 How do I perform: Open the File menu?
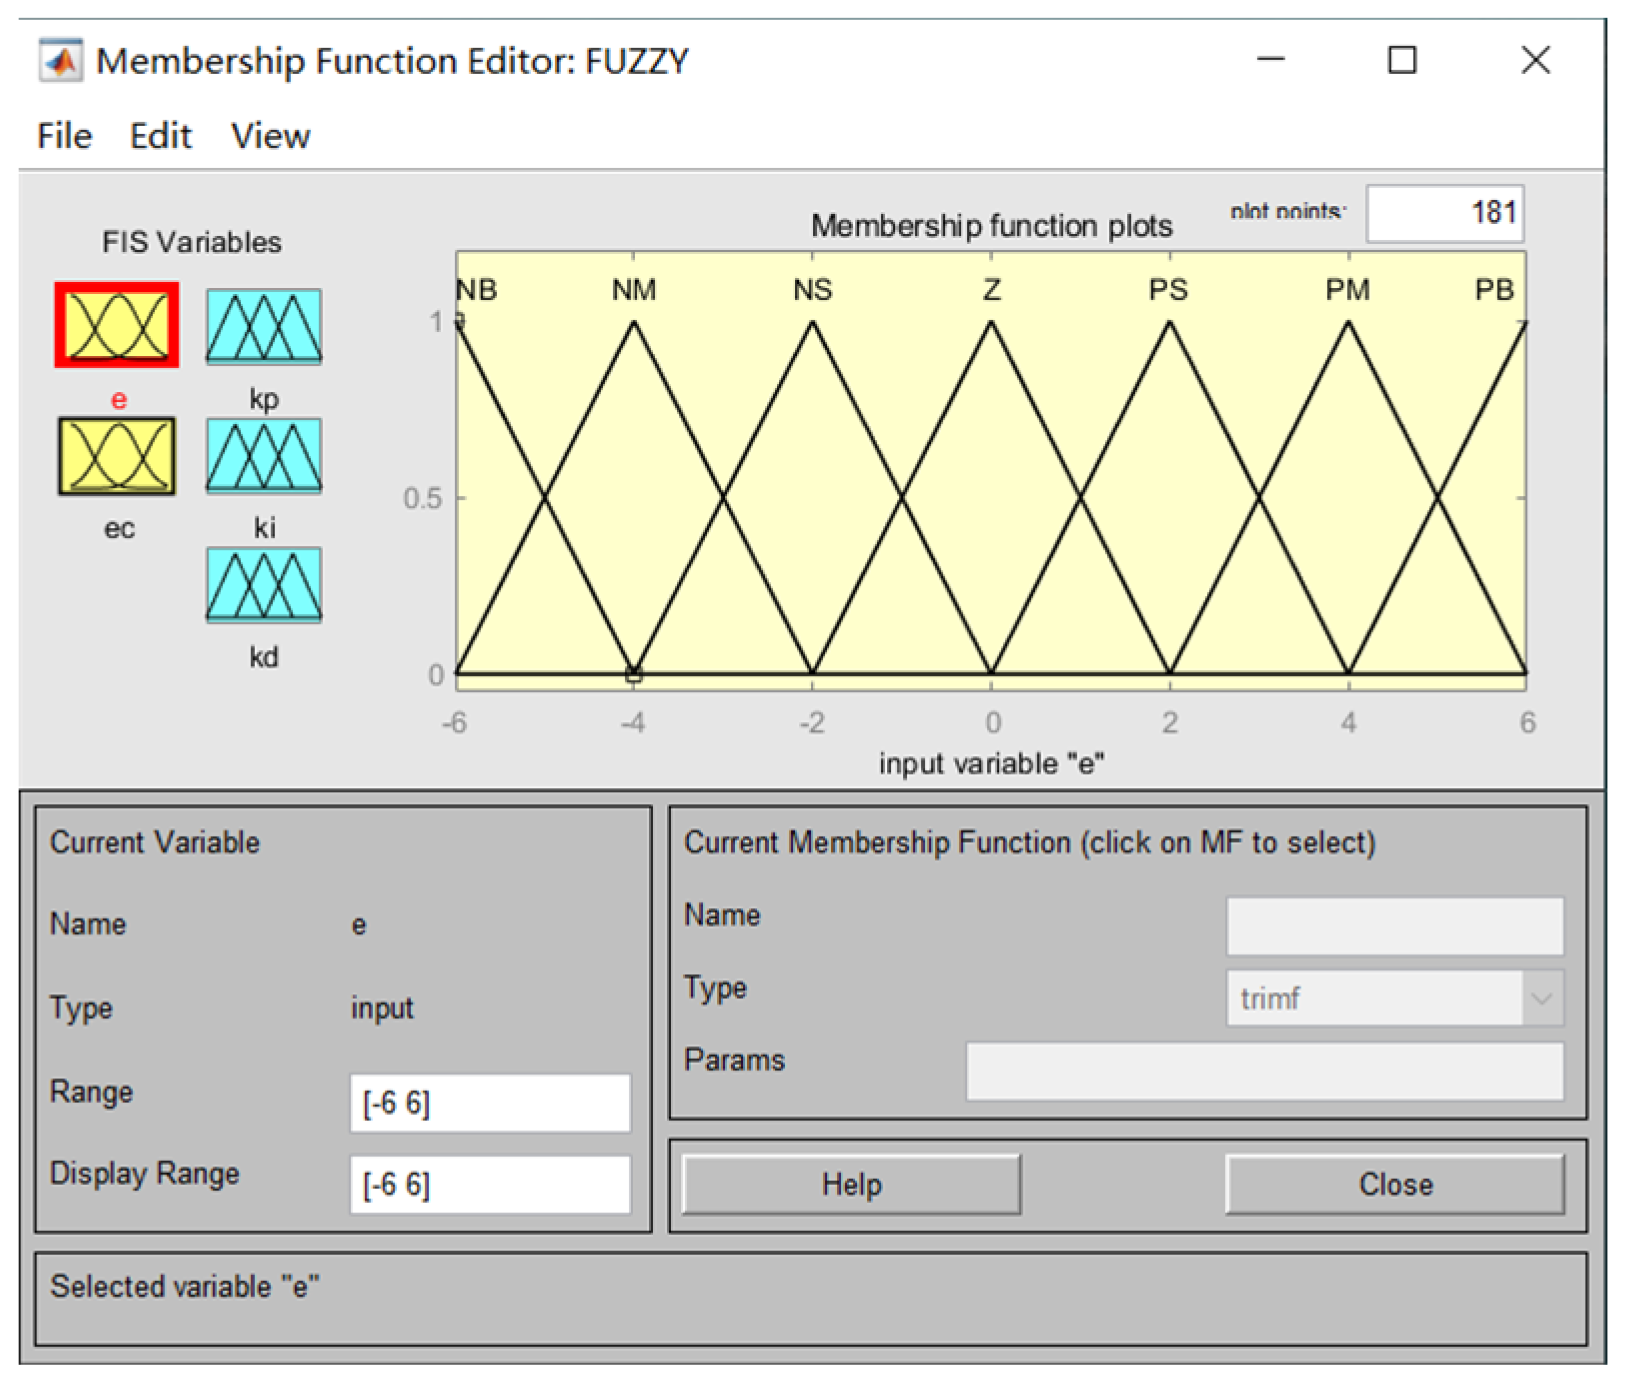coord(65,136)
